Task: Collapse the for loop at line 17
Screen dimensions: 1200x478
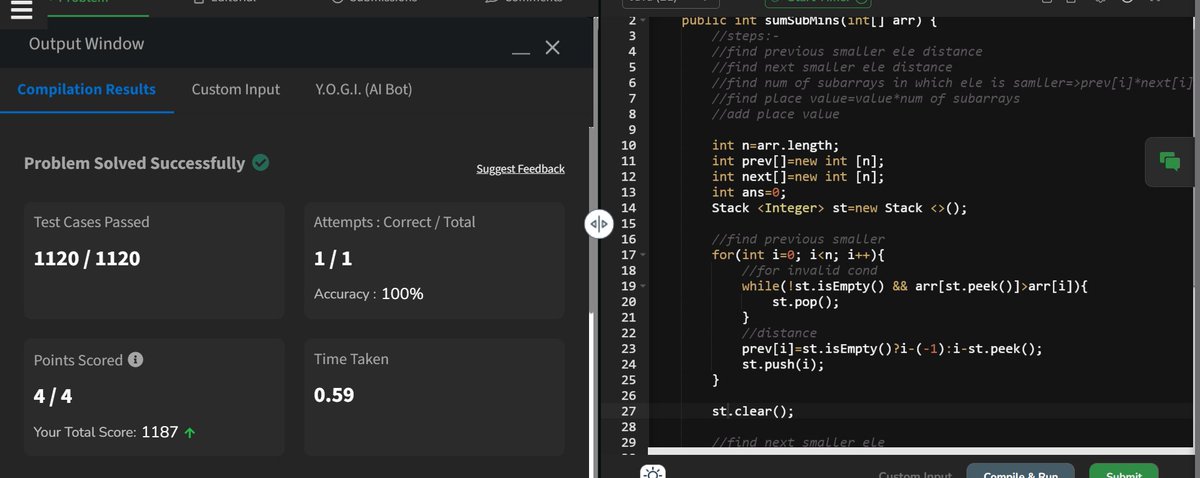Action: click(643, 256)
